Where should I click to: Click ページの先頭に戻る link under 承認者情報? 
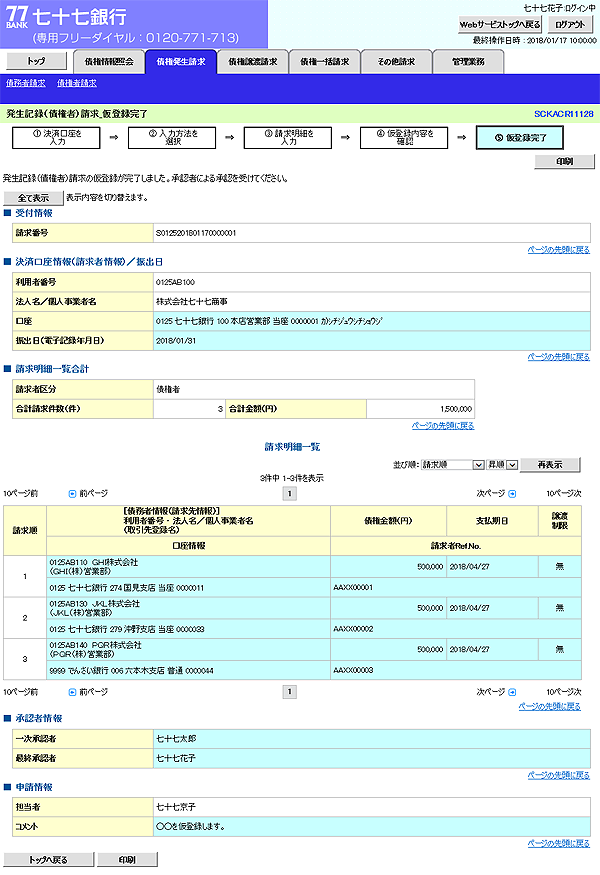pos(559,775)
